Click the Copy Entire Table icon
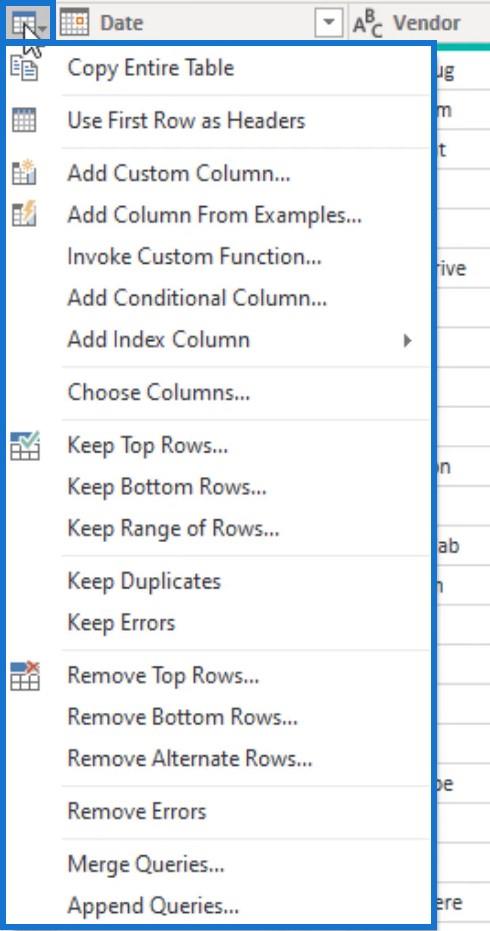The width and height of the screenshot is (490, 931). pos(24,68)
